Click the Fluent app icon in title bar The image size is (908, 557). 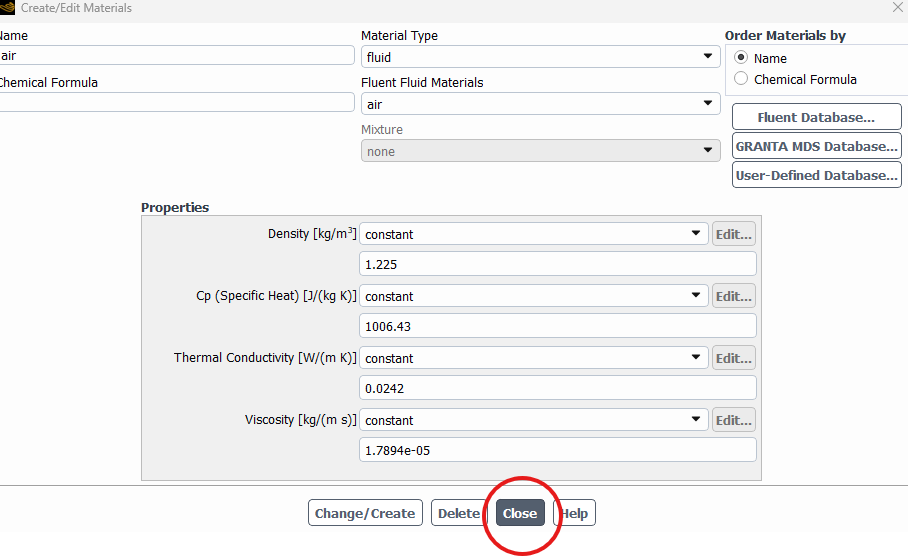click(x=6, y=8)
